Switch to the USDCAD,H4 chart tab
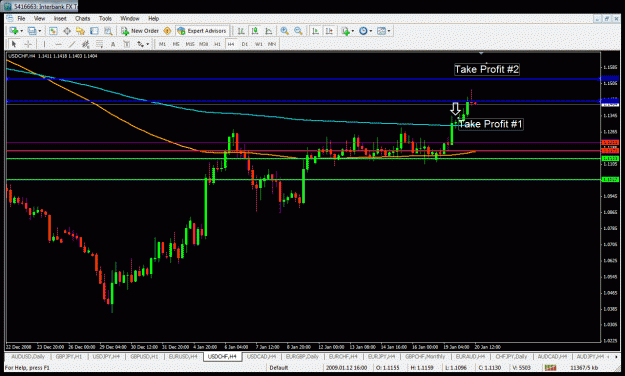The height and width of the screenshot is (376, 625). point(261,356)
